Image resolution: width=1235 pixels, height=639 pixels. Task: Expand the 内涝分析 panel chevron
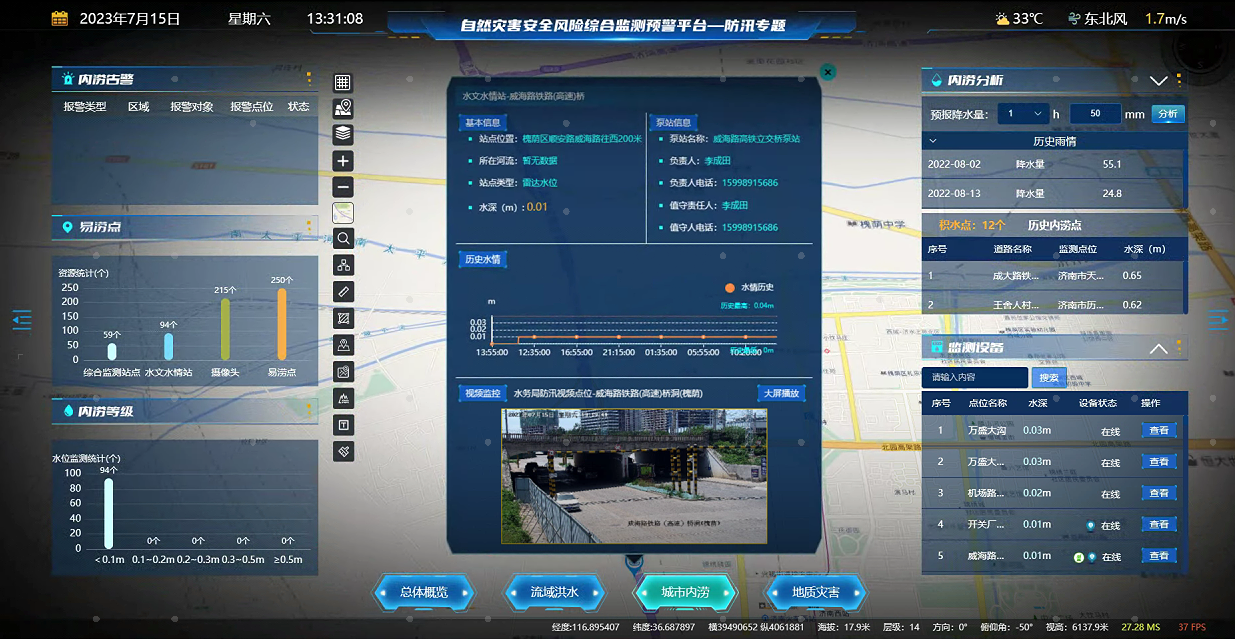click(x=1158, y=81)
